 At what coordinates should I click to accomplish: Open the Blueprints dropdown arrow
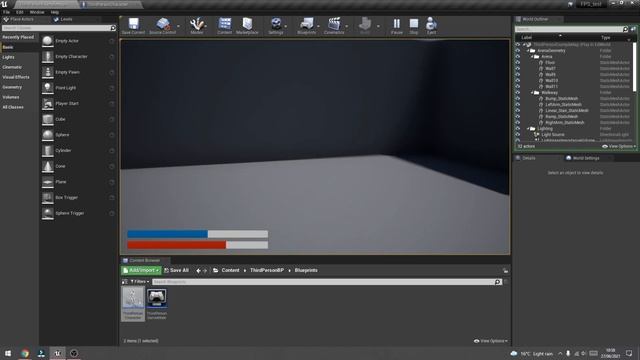(318, 26)
